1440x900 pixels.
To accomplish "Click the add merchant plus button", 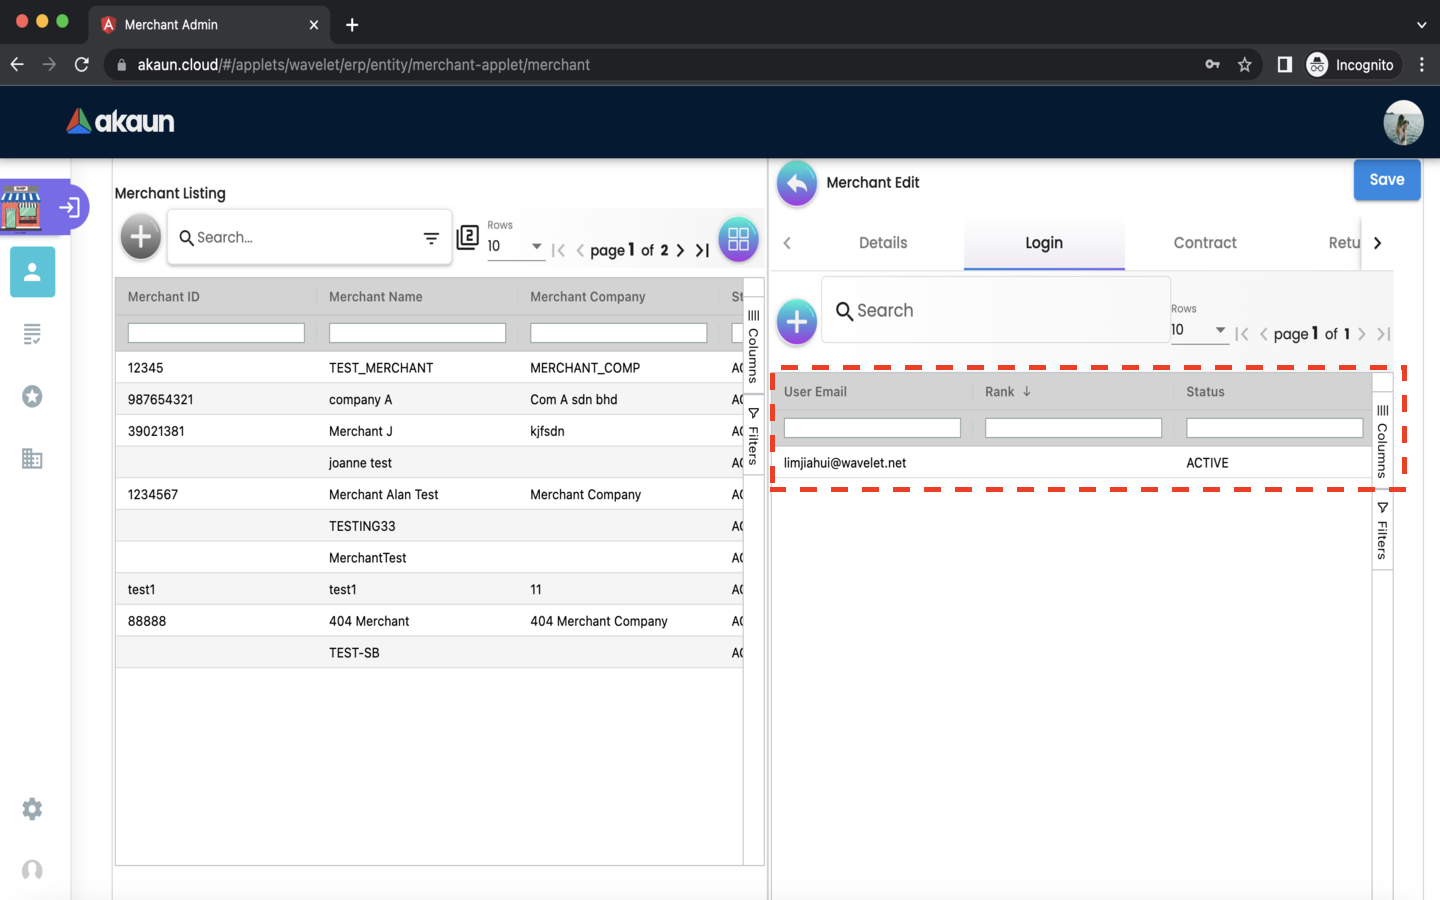I will (141, 237).
